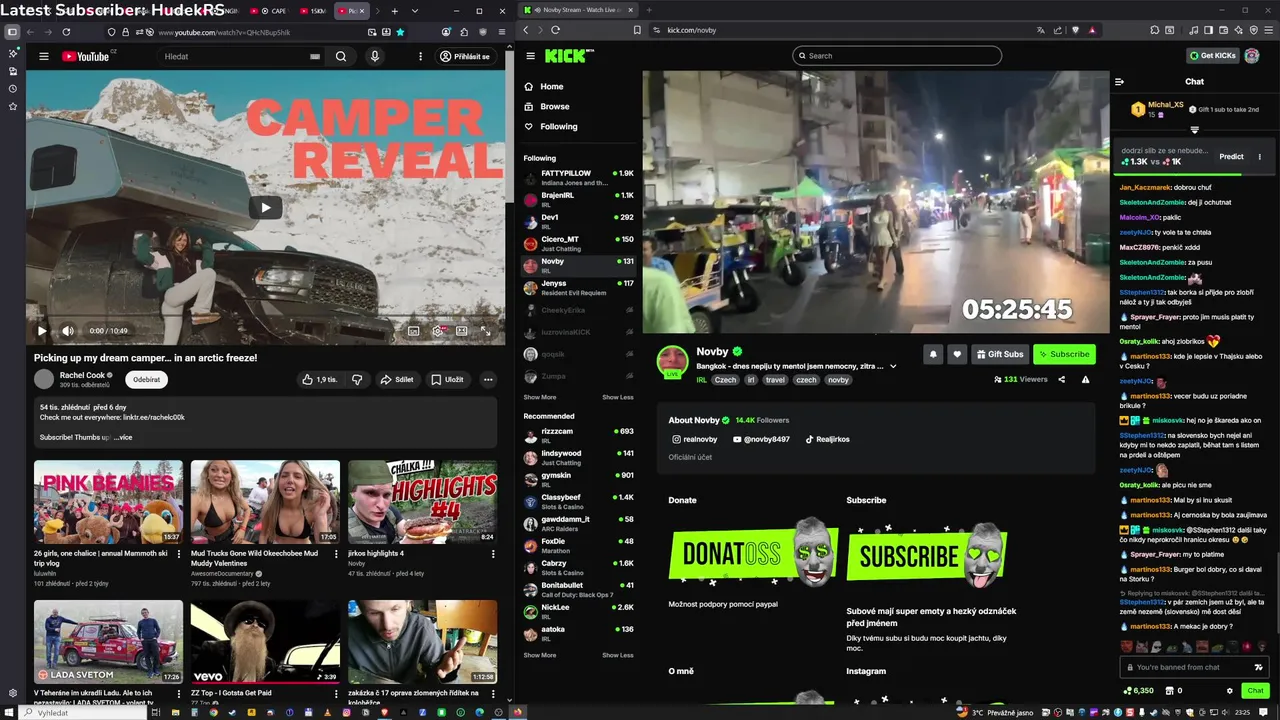Open new tab in YouTube browser window
This screenshot has height=720, width=1280.
coord(394,11)
